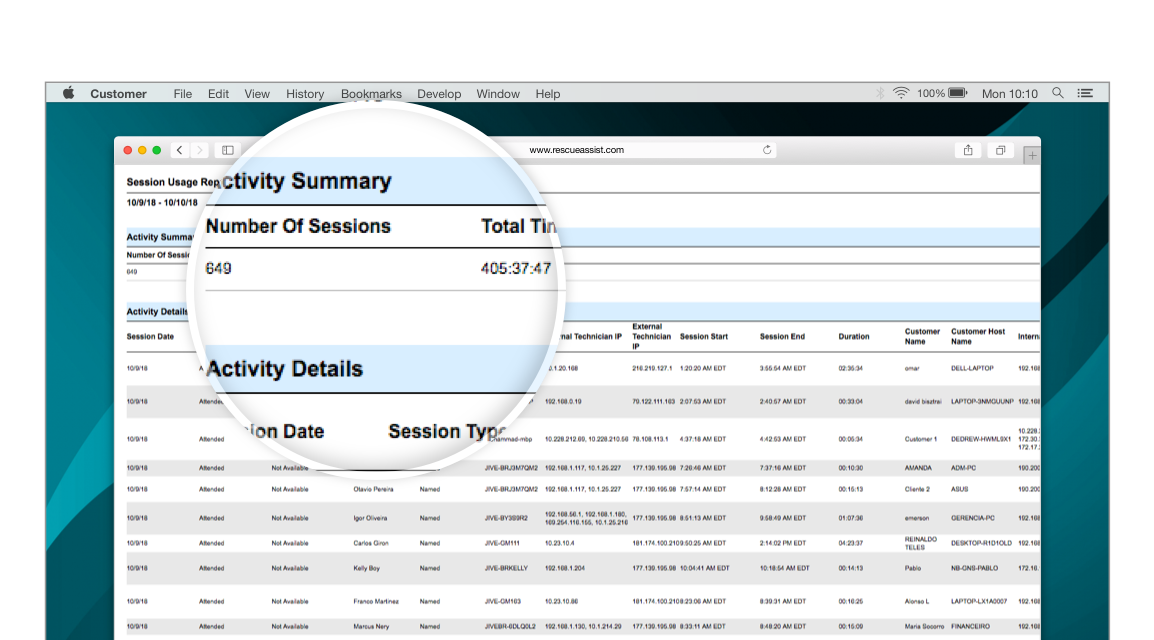Viewport: 1154px width, 640px height.
Task: Reload the page with the refresh icon
Action: 767,150
